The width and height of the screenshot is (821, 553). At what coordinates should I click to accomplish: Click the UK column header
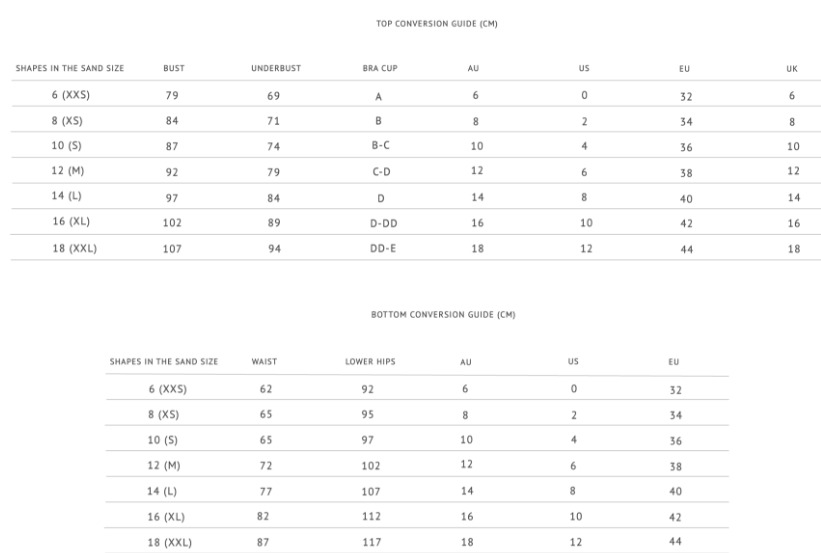(x=792, y=69)
